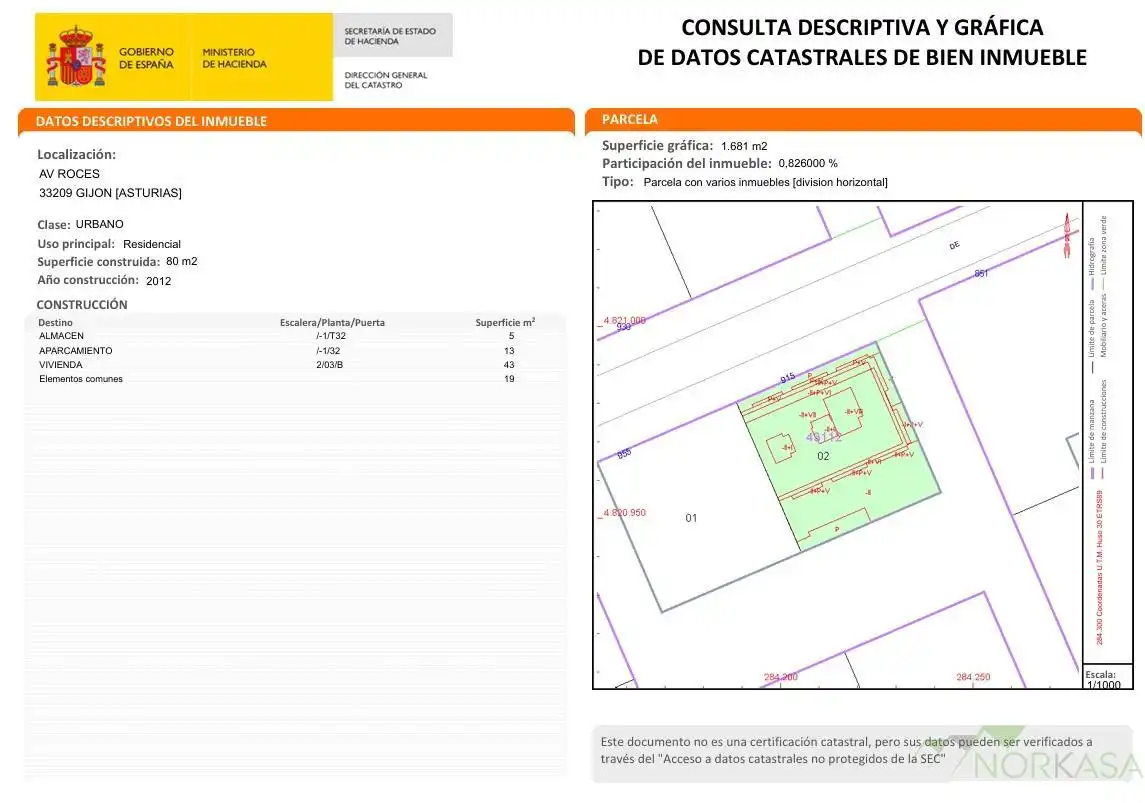Click the 1.681 m2 graphic surface value

pos(744,146)
